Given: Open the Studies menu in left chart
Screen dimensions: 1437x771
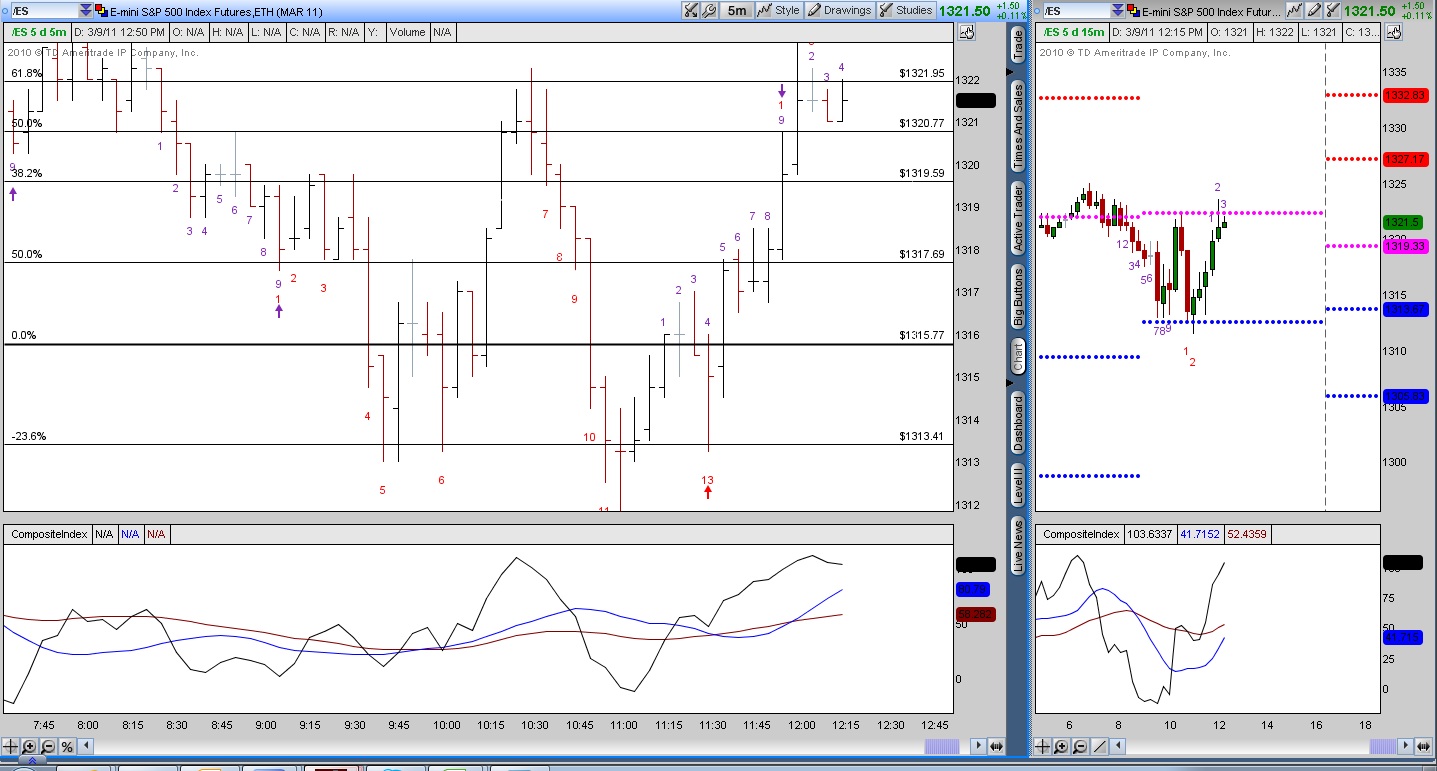Looking at the screenshot, I should pos(906,10).
